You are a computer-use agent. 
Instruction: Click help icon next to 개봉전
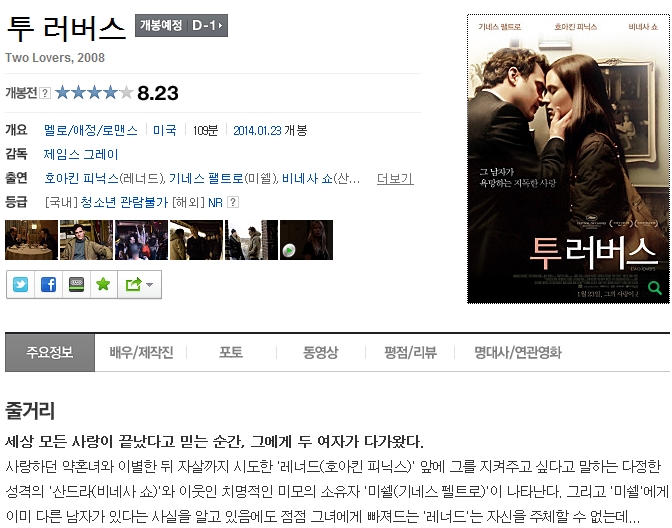45,93
